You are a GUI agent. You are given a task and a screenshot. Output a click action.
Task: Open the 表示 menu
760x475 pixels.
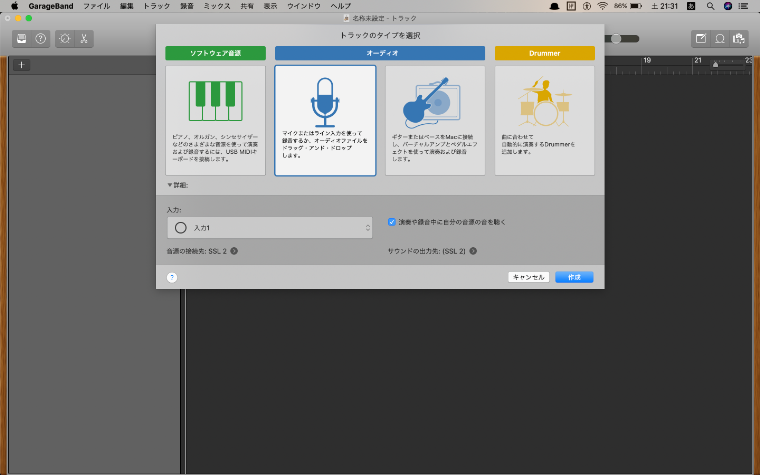pyautogui.click(x=270, y=6)
